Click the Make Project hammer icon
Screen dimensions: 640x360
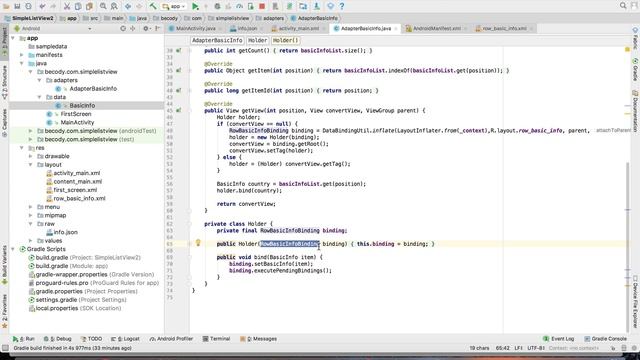tap(153, 6)
